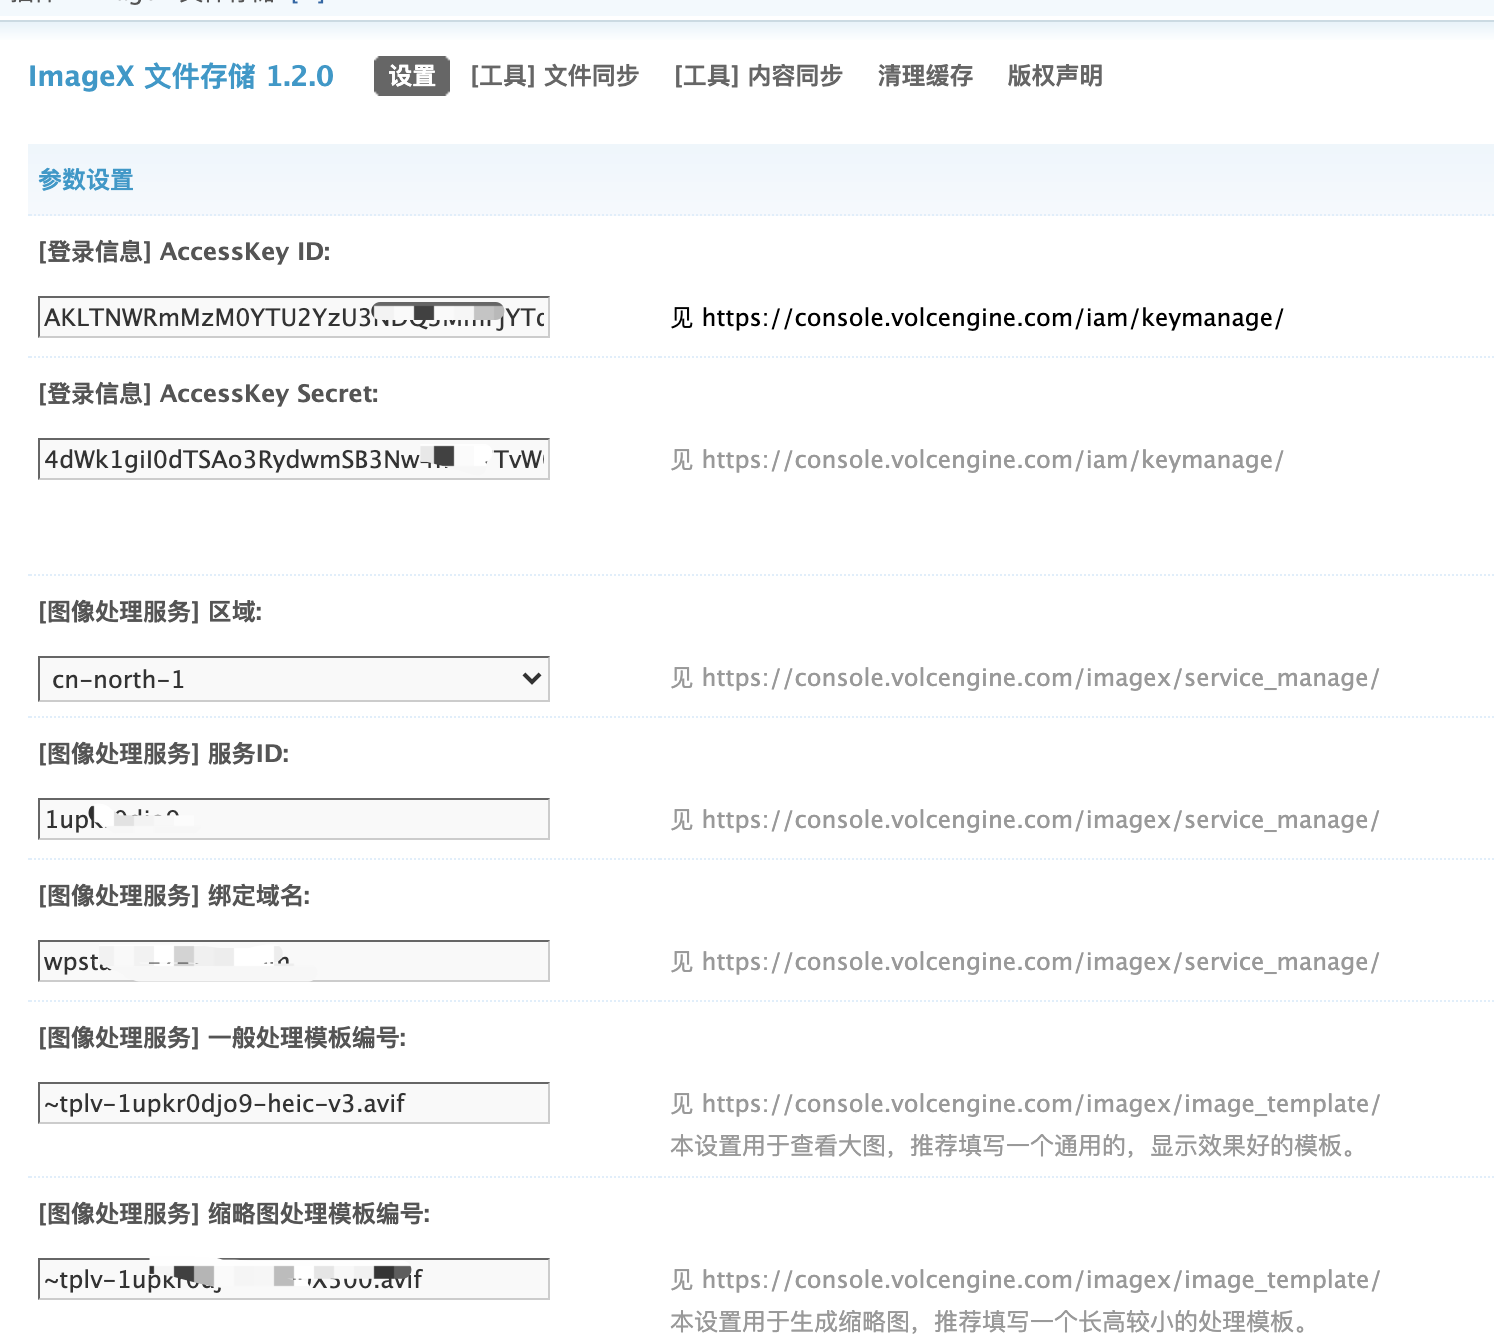Screen dimensions: 1494x1342
Task: Open the 版权声明 tab
Action: tap(1055, 76)
